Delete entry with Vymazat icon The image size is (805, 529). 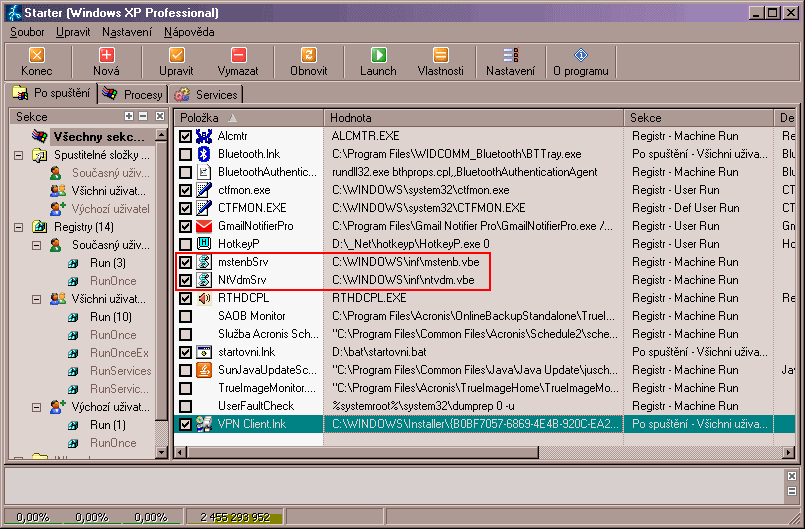(x=238, y=55)
